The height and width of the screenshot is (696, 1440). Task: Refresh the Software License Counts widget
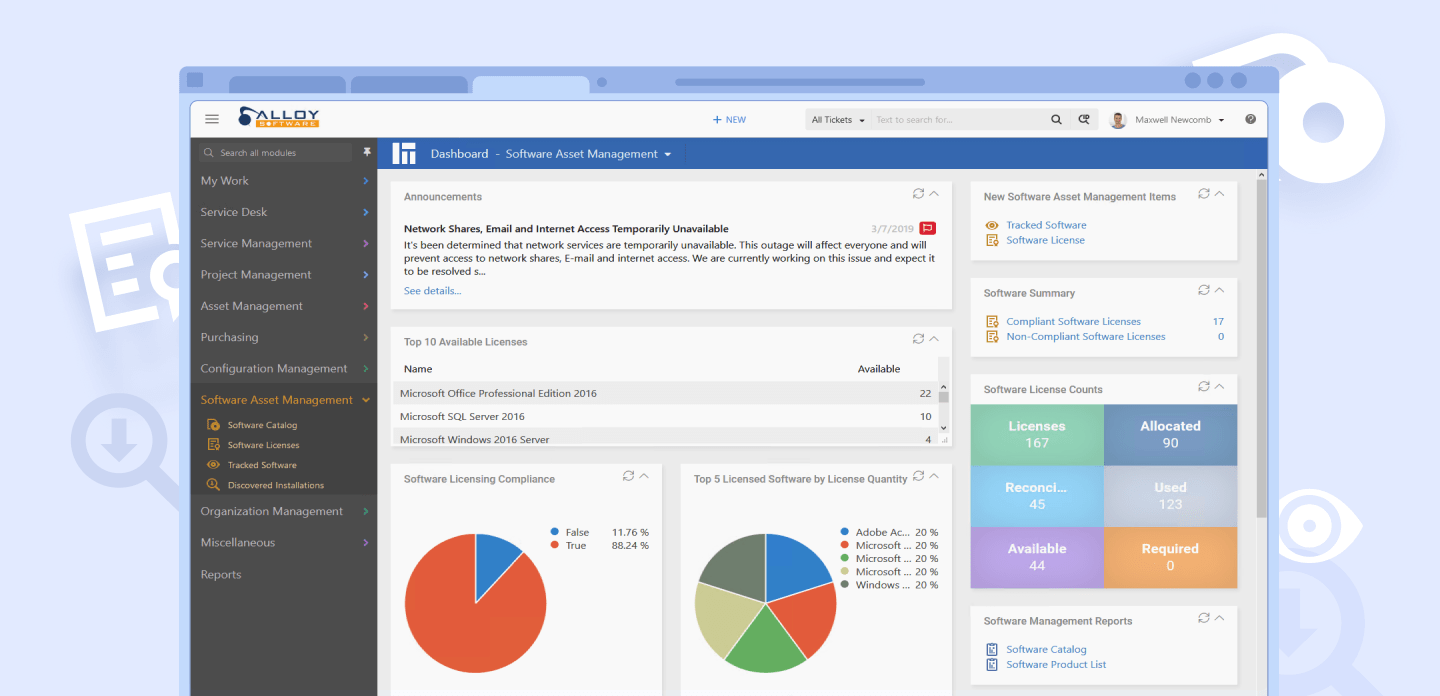coord(1203,387)
